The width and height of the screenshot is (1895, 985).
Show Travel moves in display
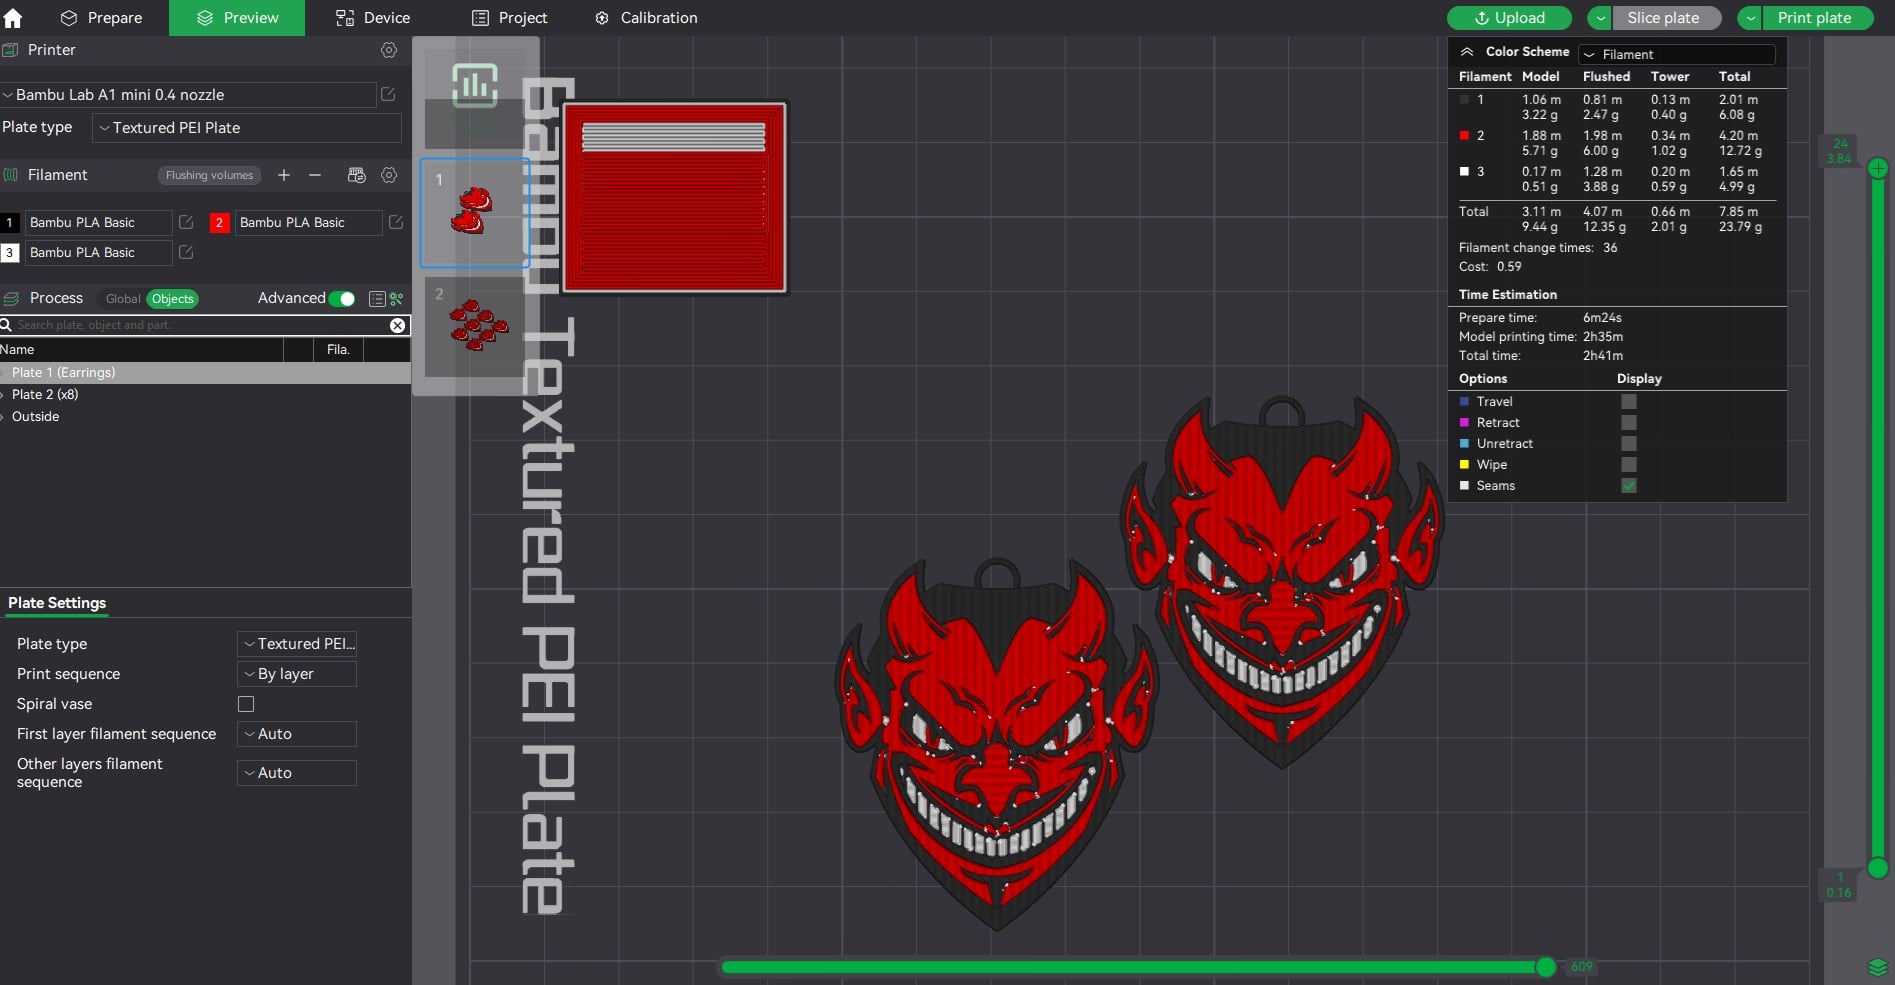pyautogui.click(x=1629, y=401)
